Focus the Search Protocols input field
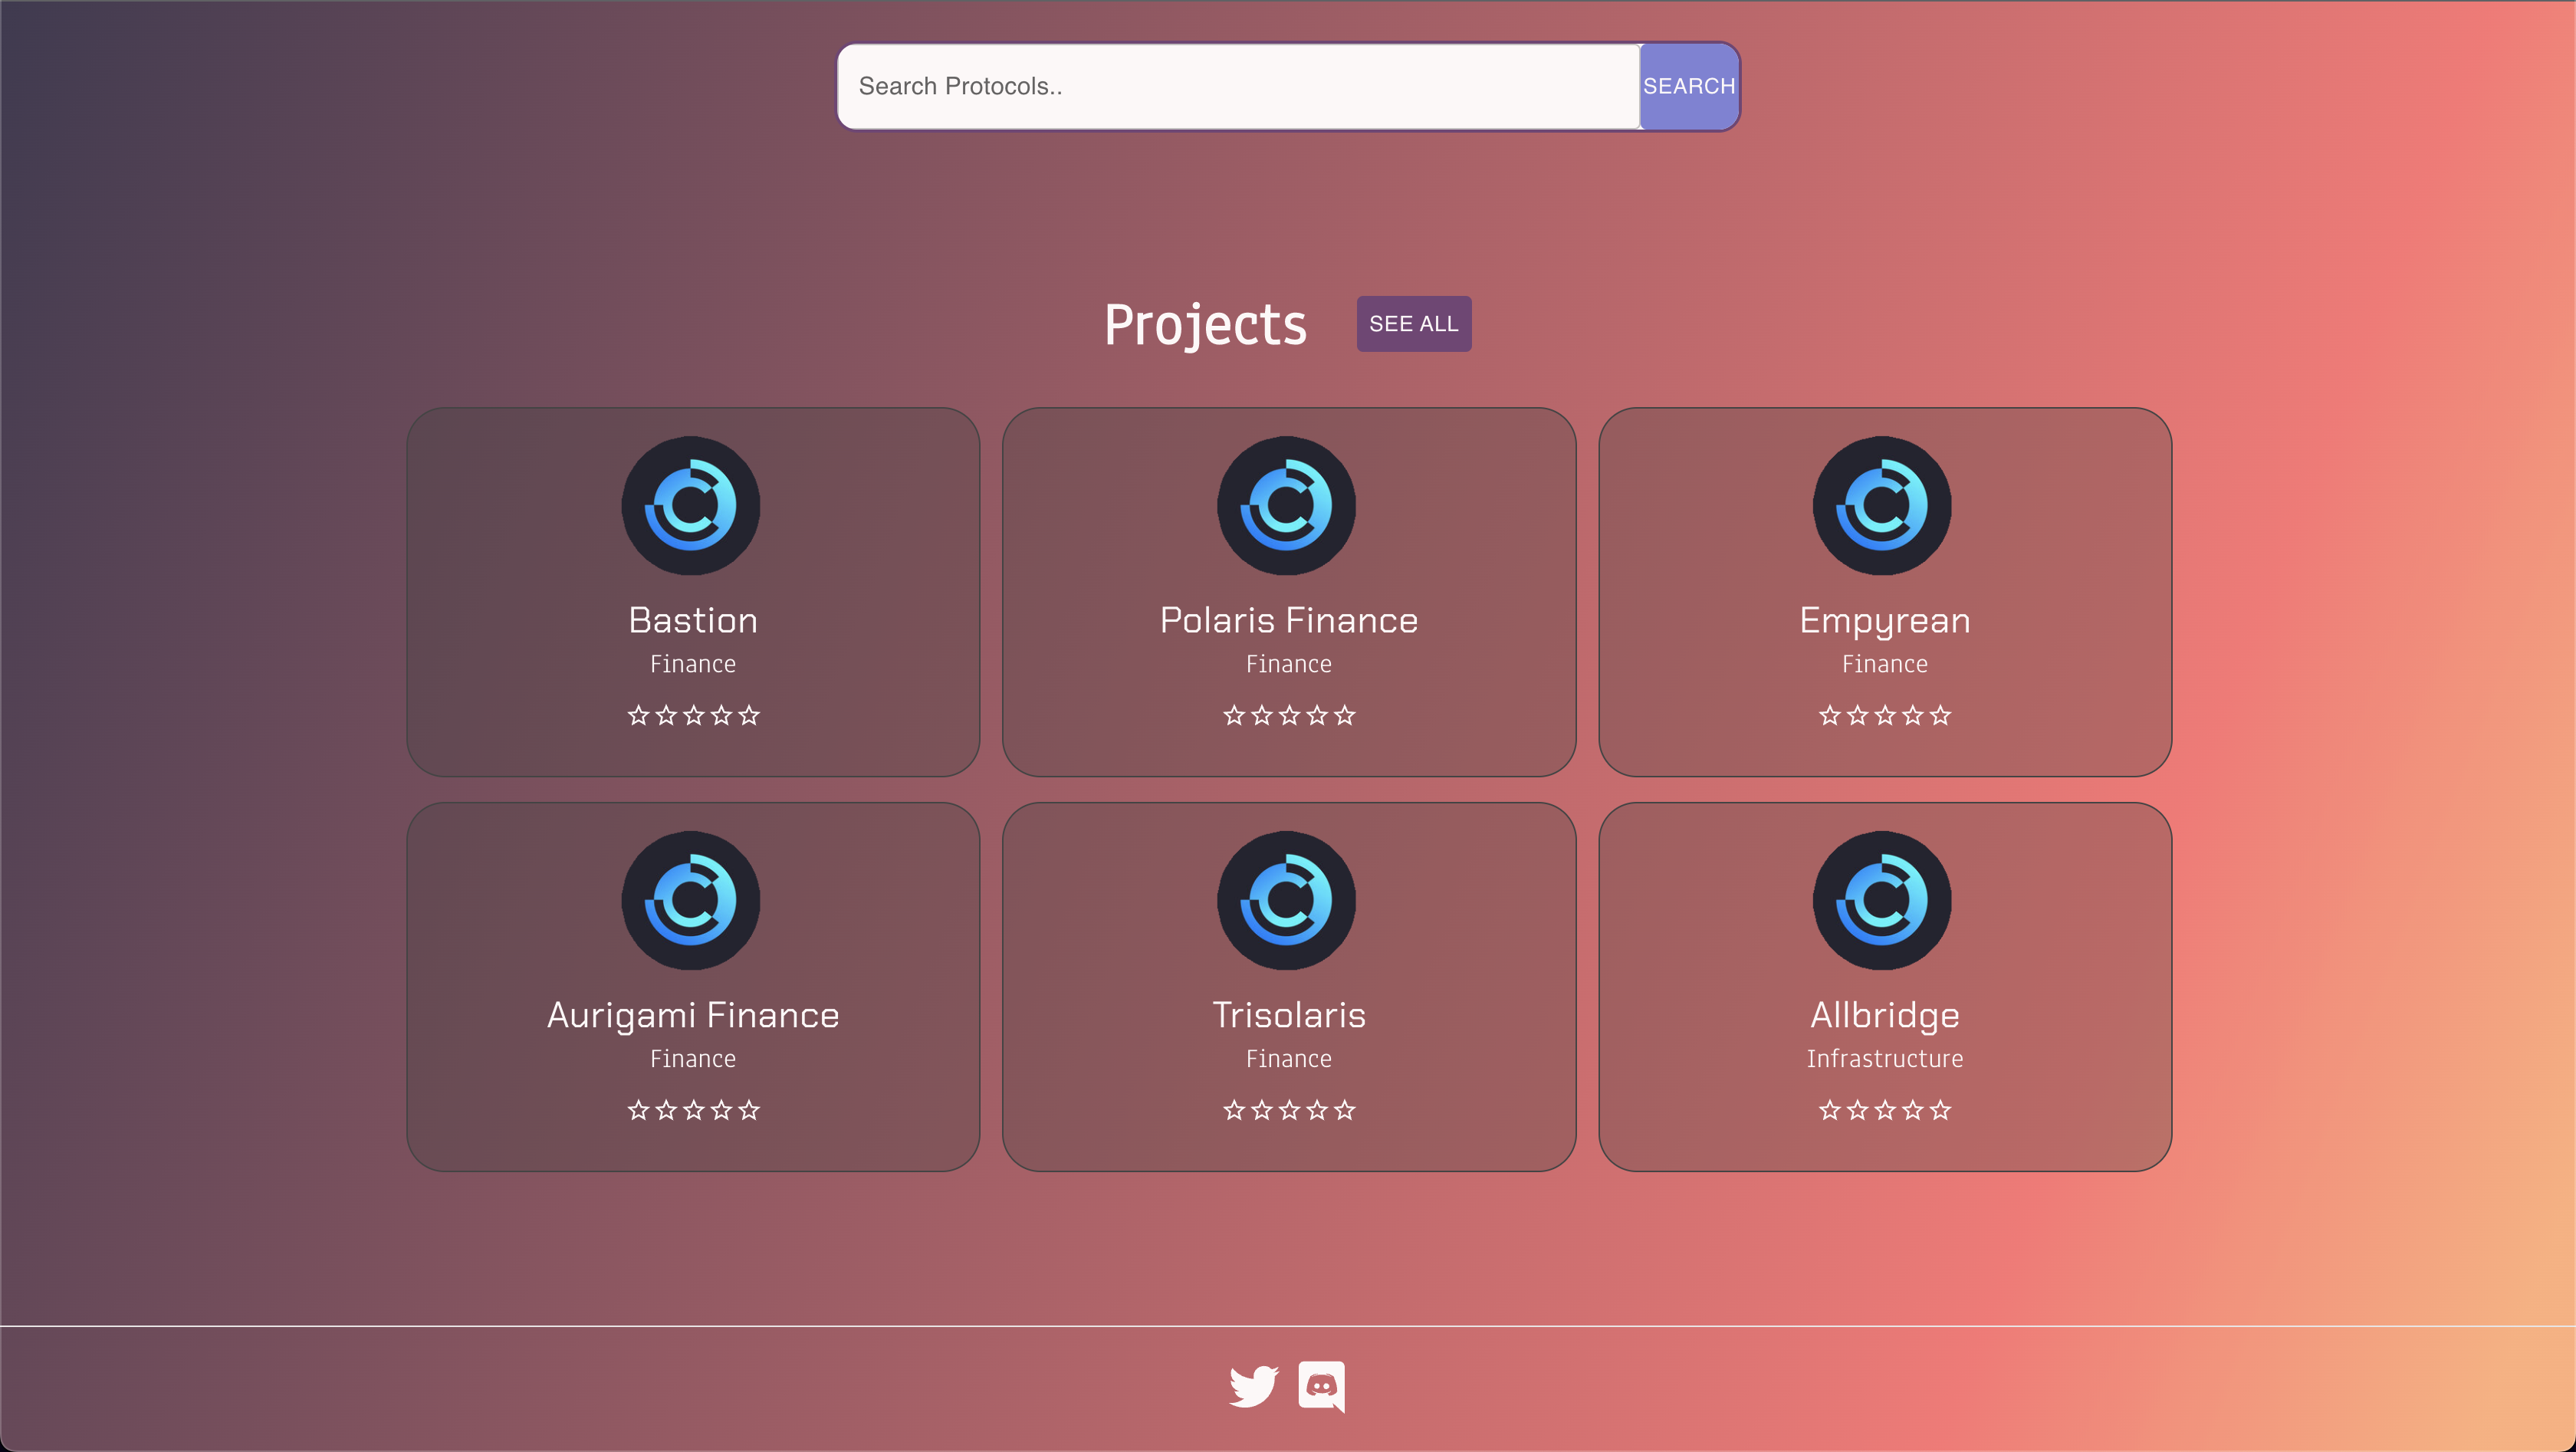2576x1452 pixels. (x=1238, y=86)
